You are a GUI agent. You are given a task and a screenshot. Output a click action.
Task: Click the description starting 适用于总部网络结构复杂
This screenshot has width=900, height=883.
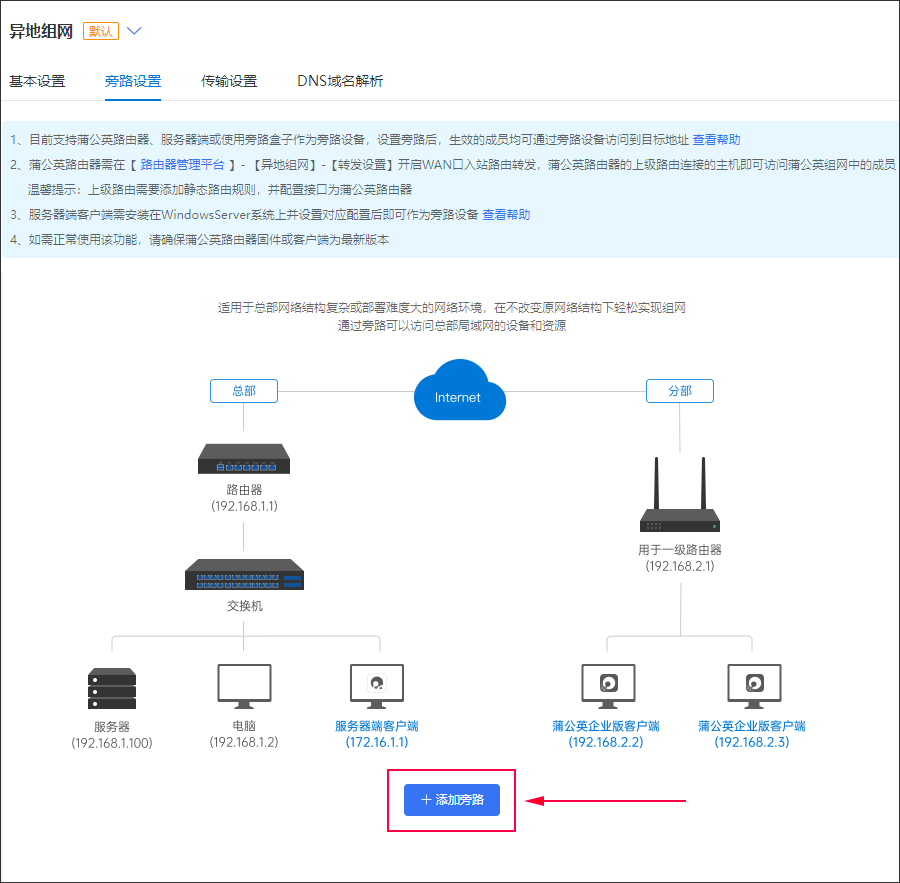point(452,308)
